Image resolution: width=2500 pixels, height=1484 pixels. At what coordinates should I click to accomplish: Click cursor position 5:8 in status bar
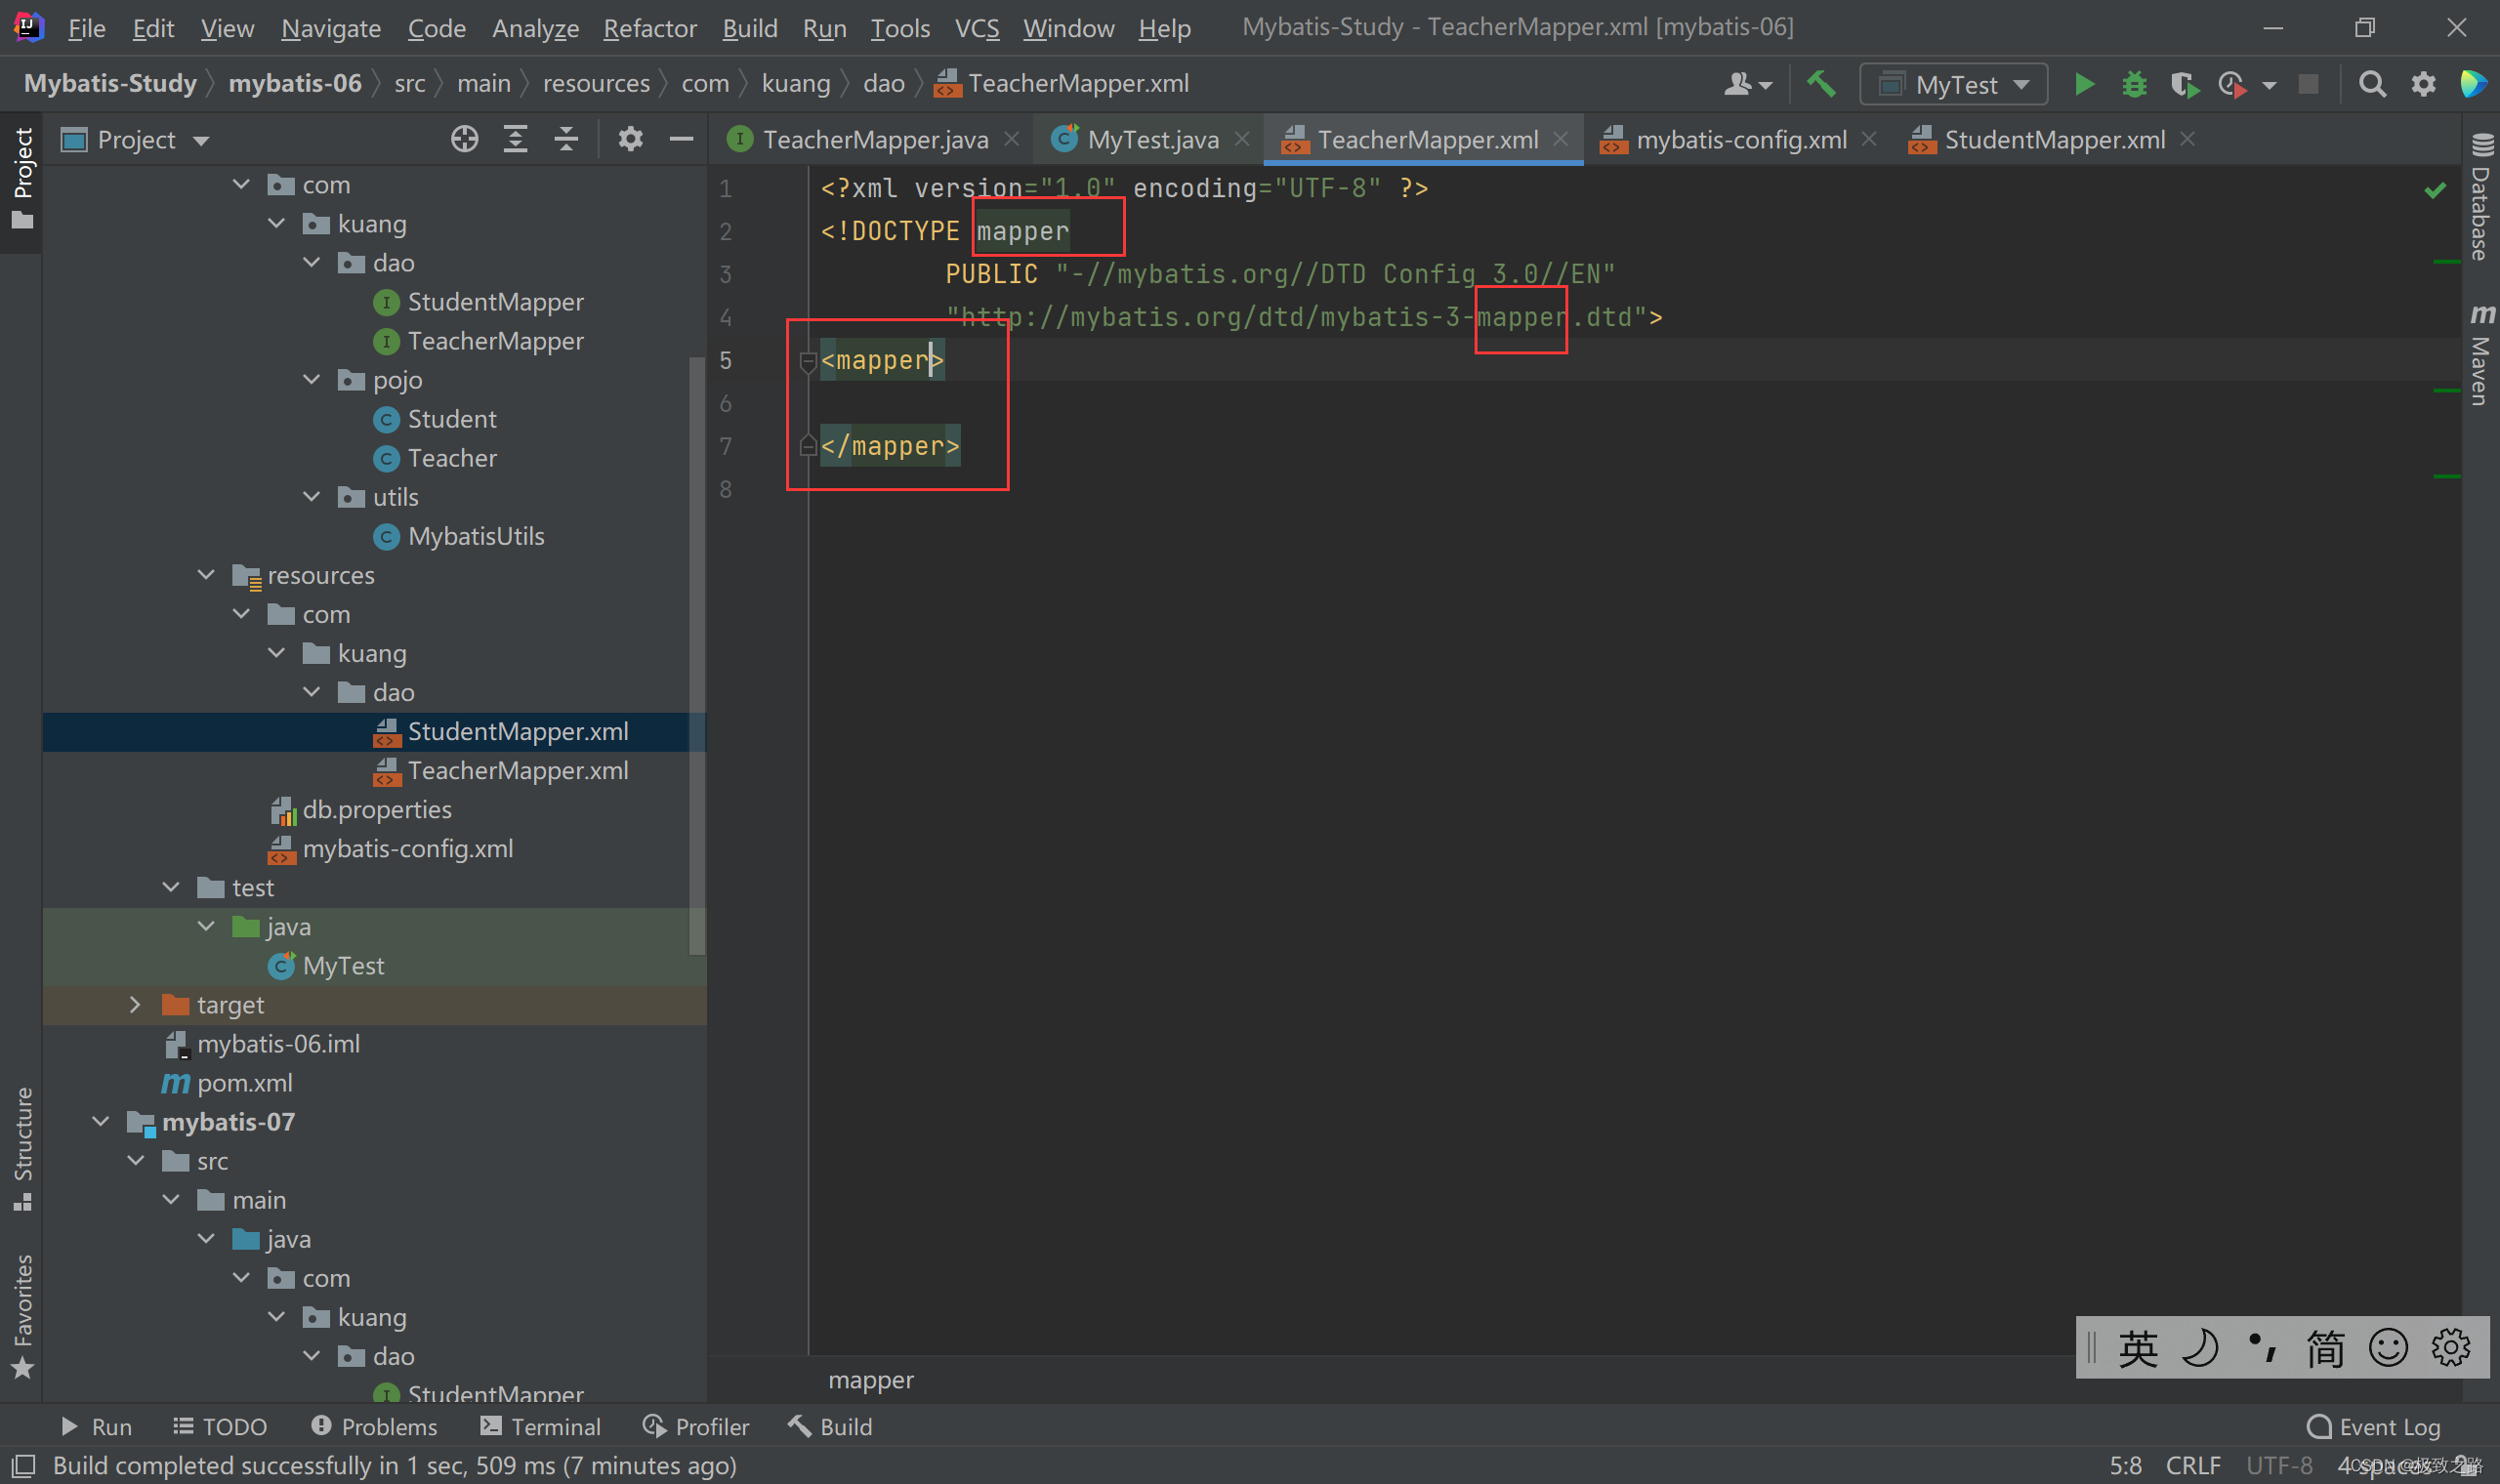[x=2125, y=1466]
